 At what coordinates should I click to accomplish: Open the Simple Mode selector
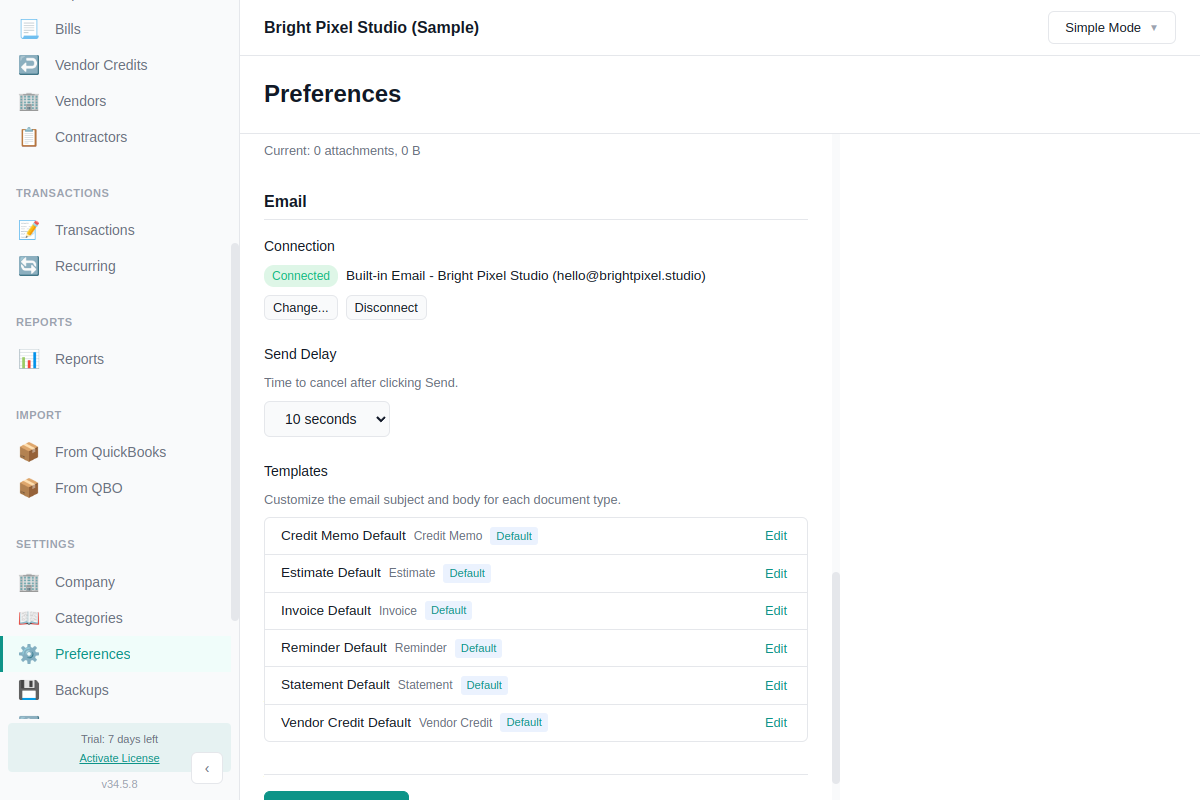[1111, 27]
